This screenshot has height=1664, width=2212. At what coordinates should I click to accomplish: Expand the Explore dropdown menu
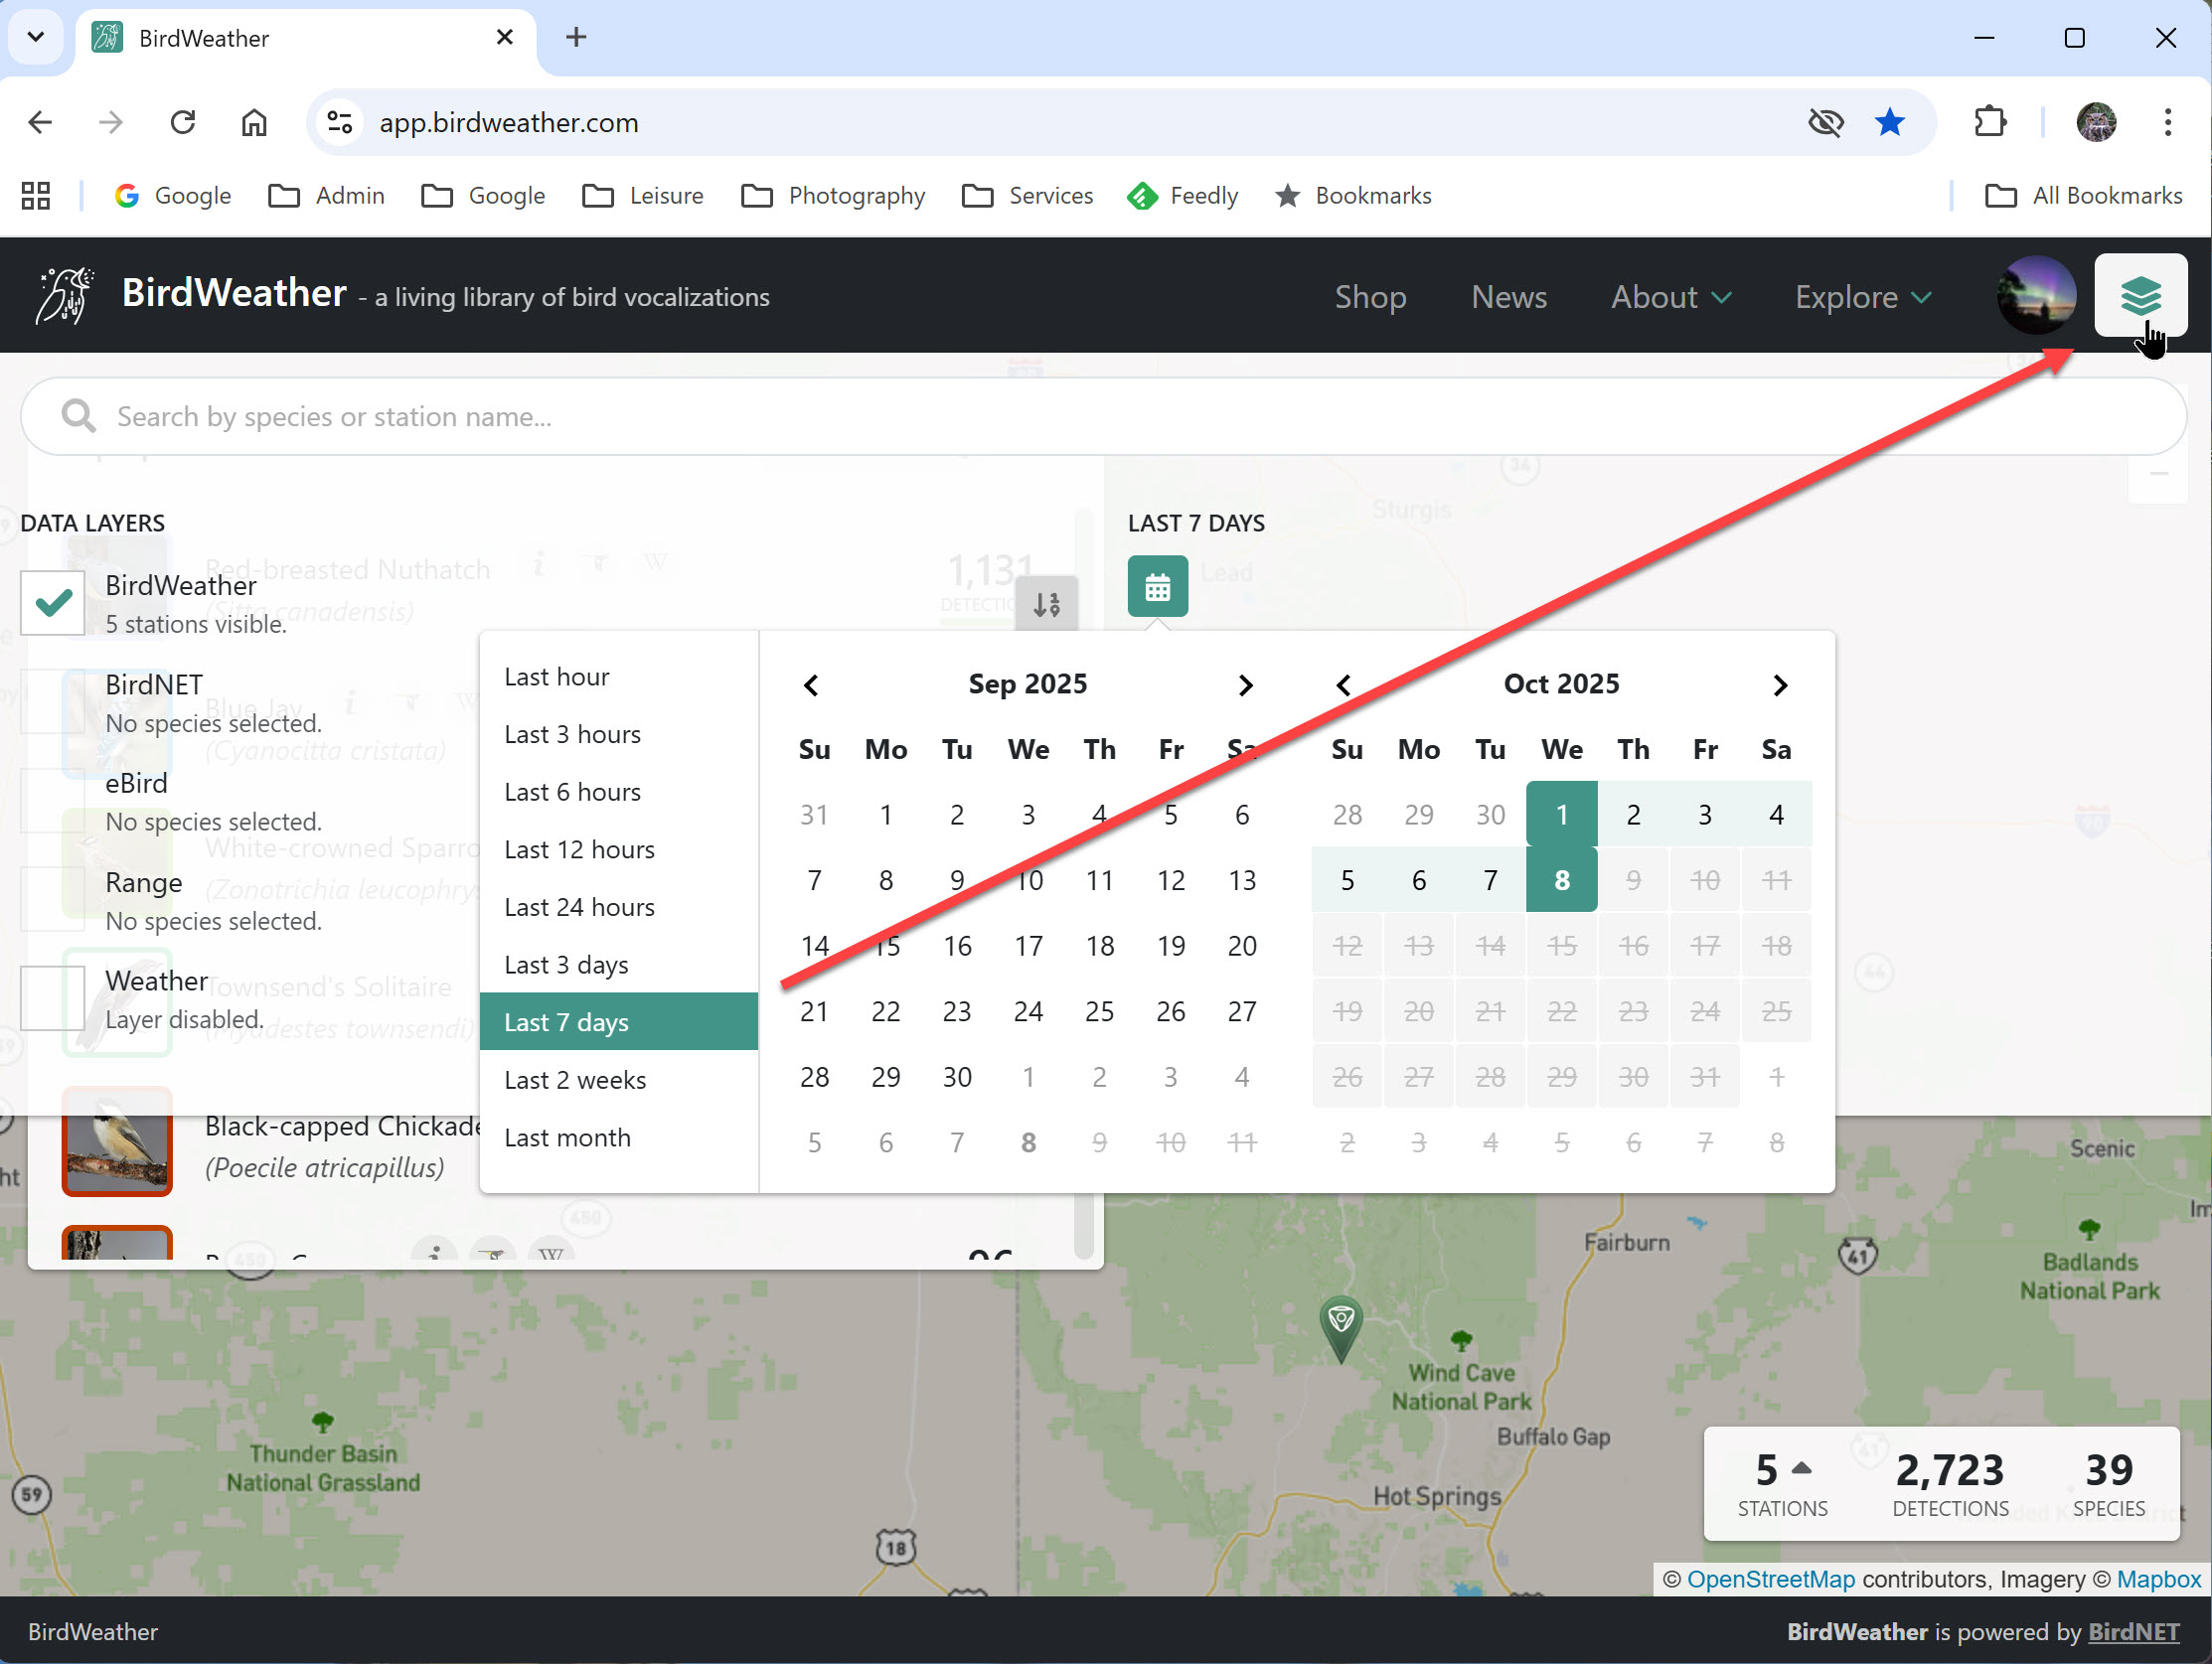(x=1862, y=297)
